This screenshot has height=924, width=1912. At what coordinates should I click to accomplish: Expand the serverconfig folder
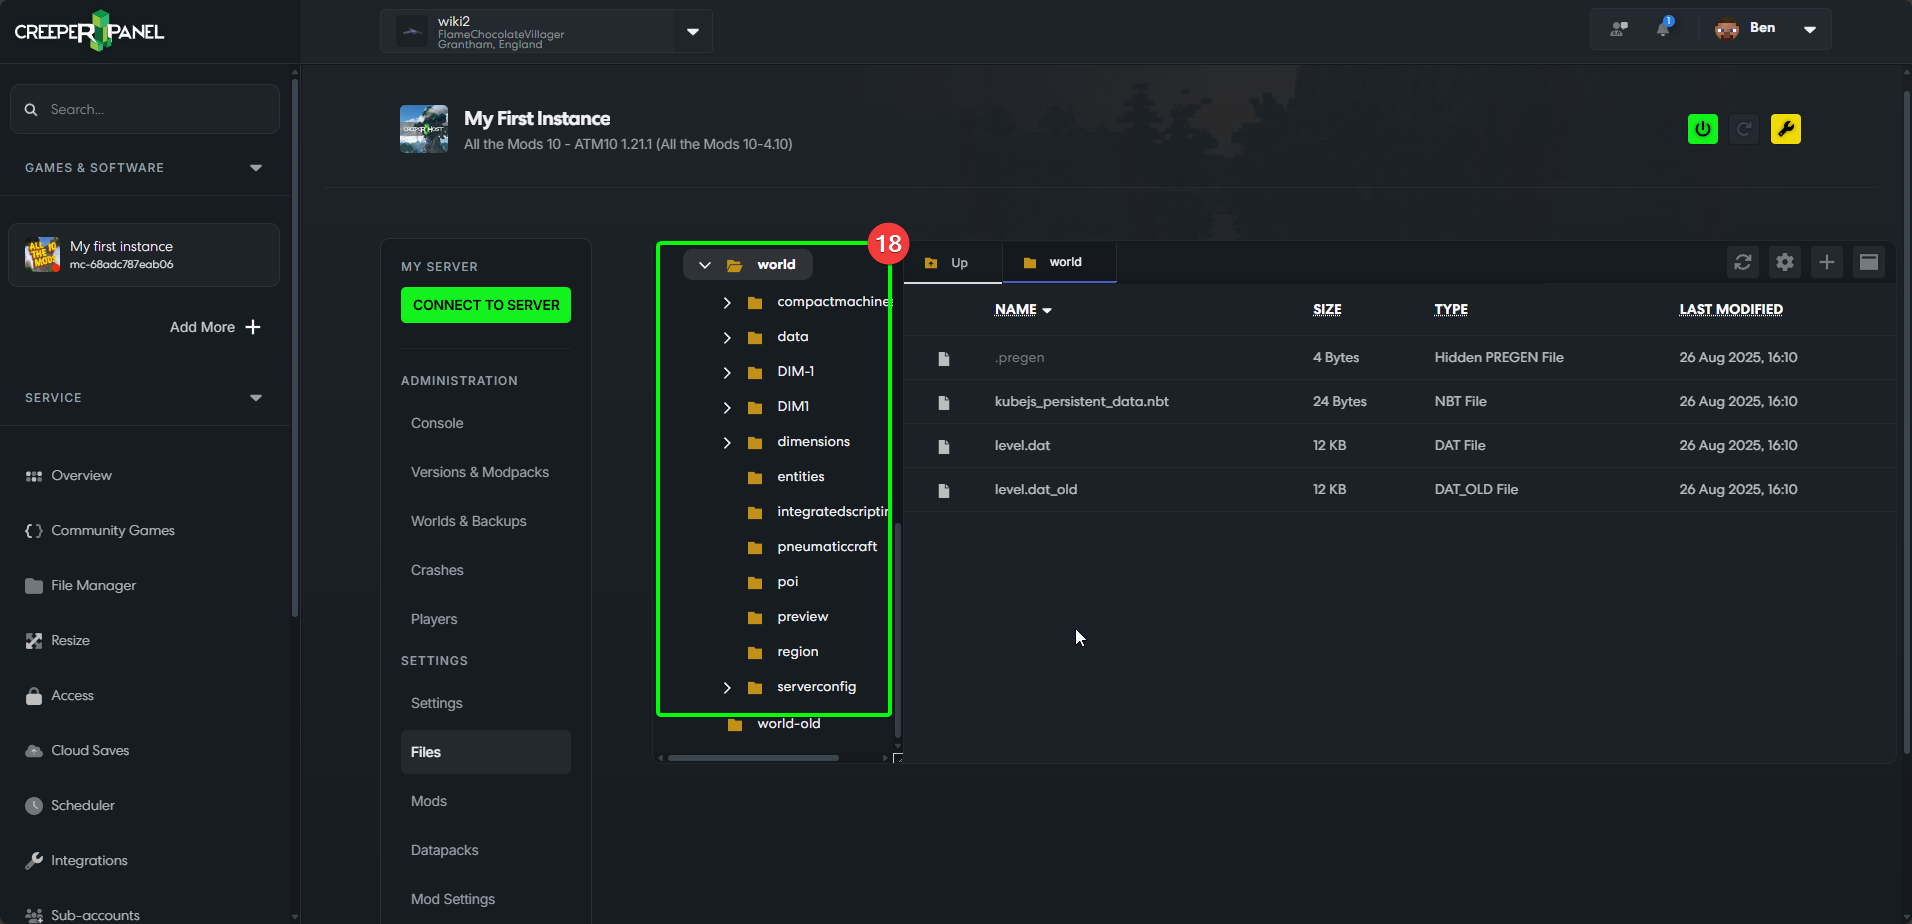727,687
